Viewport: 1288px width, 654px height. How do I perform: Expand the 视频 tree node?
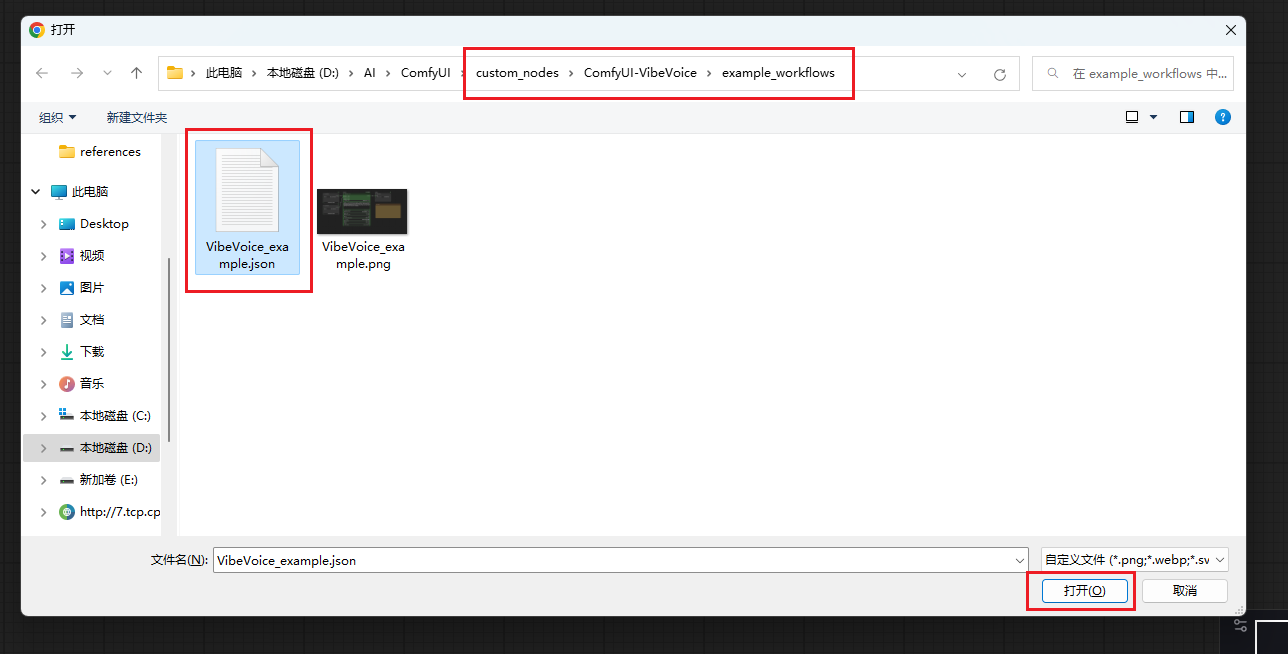(x=43, y=256)
